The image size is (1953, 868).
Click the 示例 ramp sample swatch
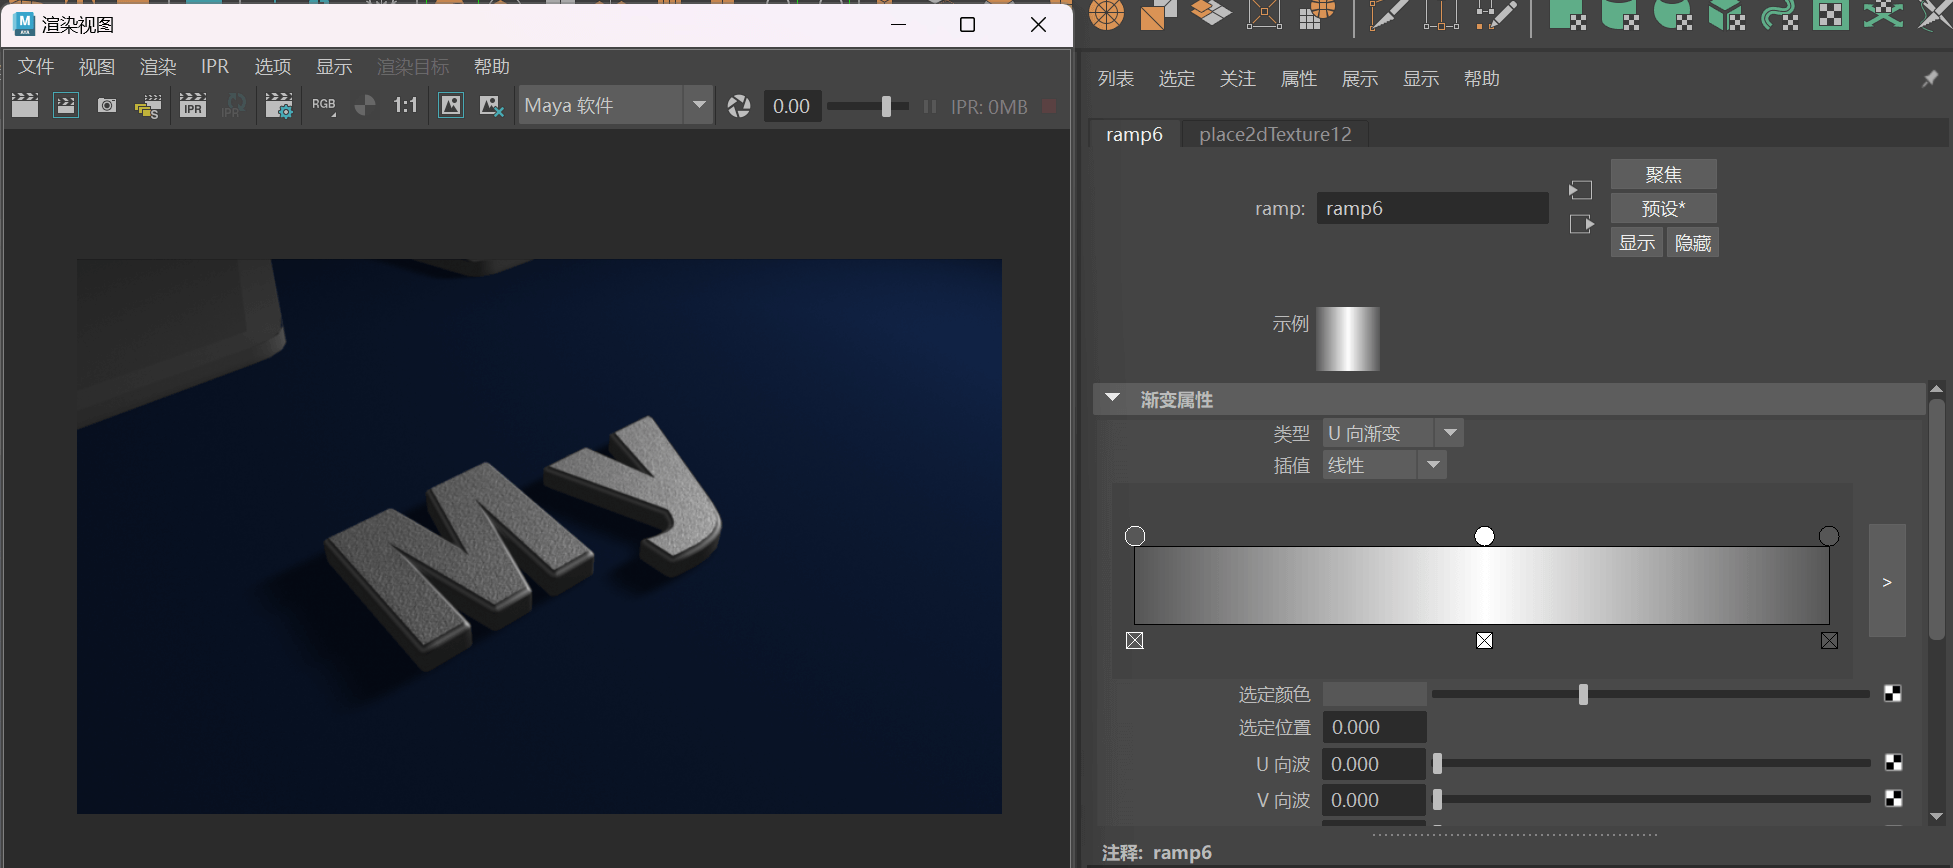[1348, 339]
